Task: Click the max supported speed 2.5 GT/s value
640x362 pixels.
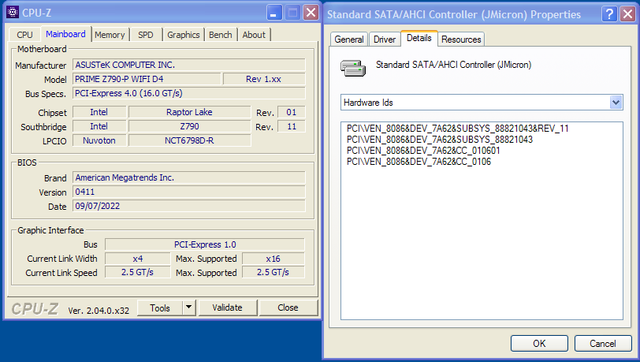Action: 273,272
